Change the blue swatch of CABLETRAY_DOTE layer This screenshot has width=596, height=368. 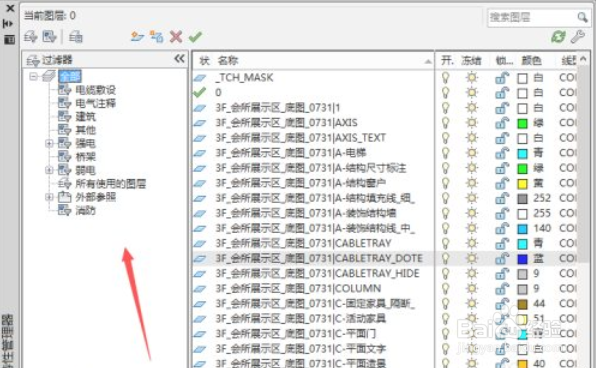pos(523,259)
